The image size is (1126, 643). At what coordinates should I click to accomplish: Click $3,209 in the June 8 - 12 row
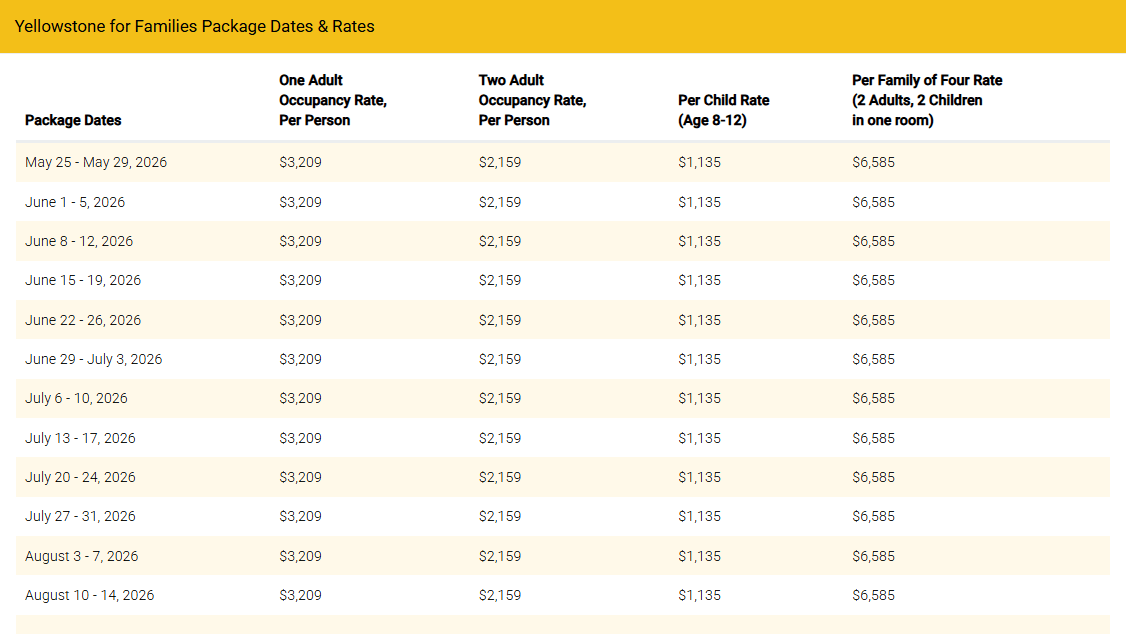(x=300, y=241)
